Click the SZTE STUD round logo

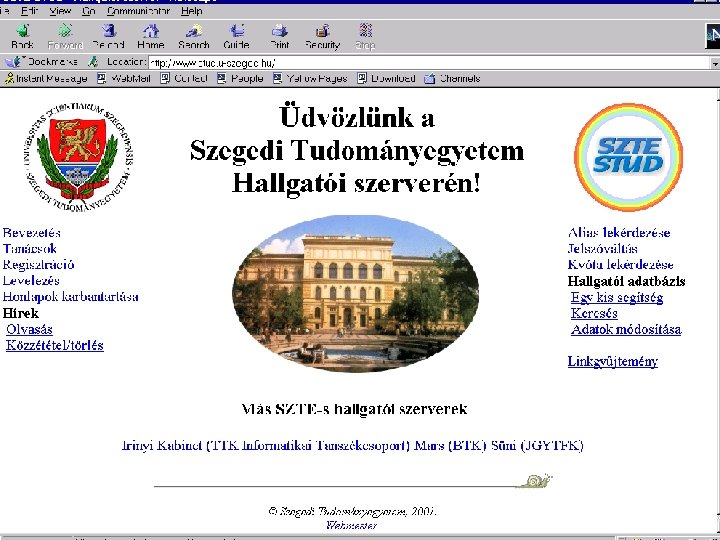click(628, 157)
